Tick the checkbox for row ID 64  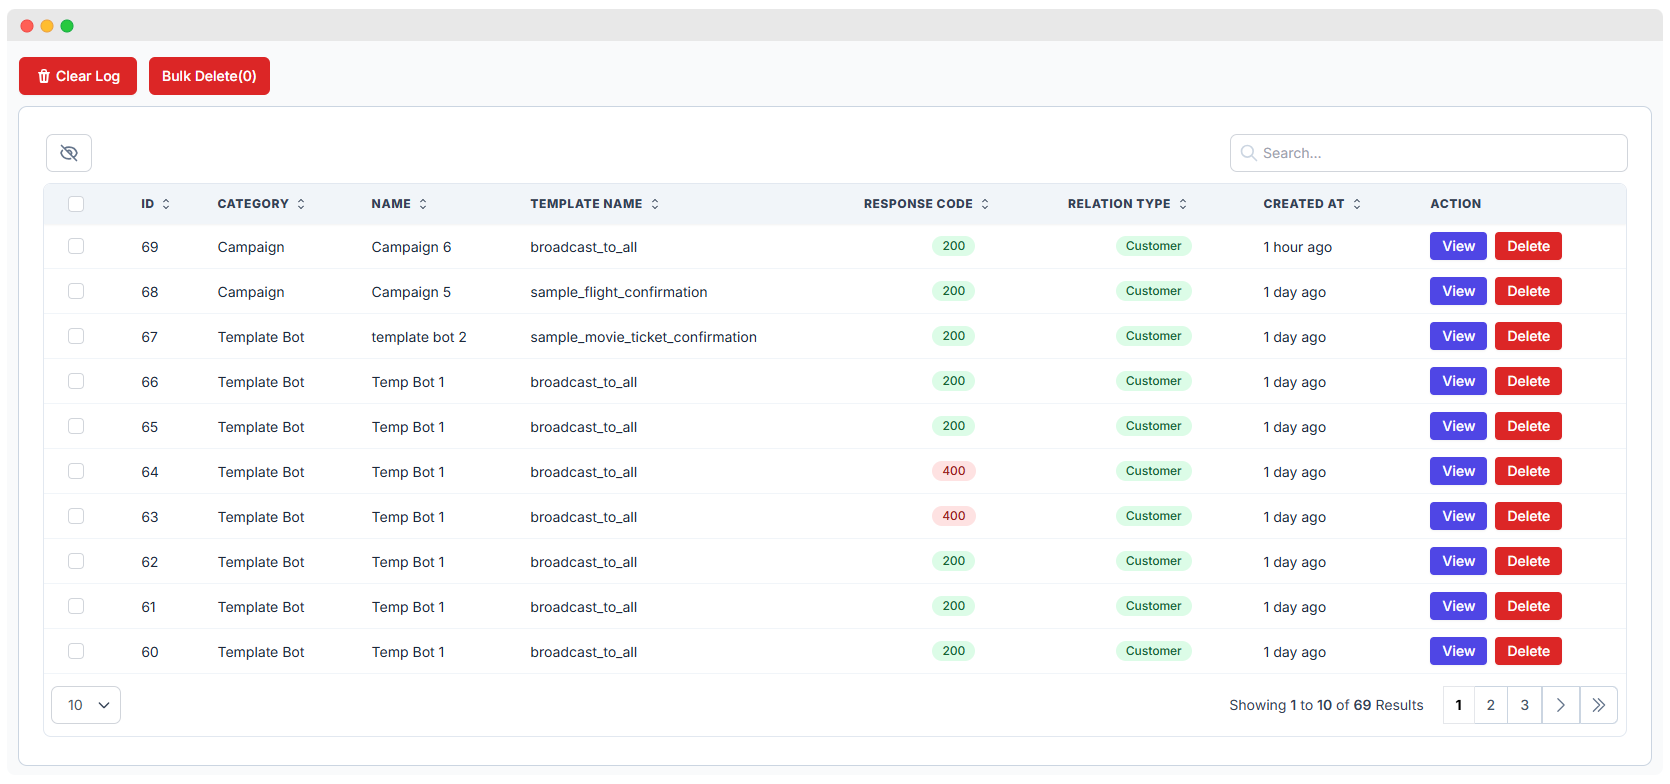point(76,471)
